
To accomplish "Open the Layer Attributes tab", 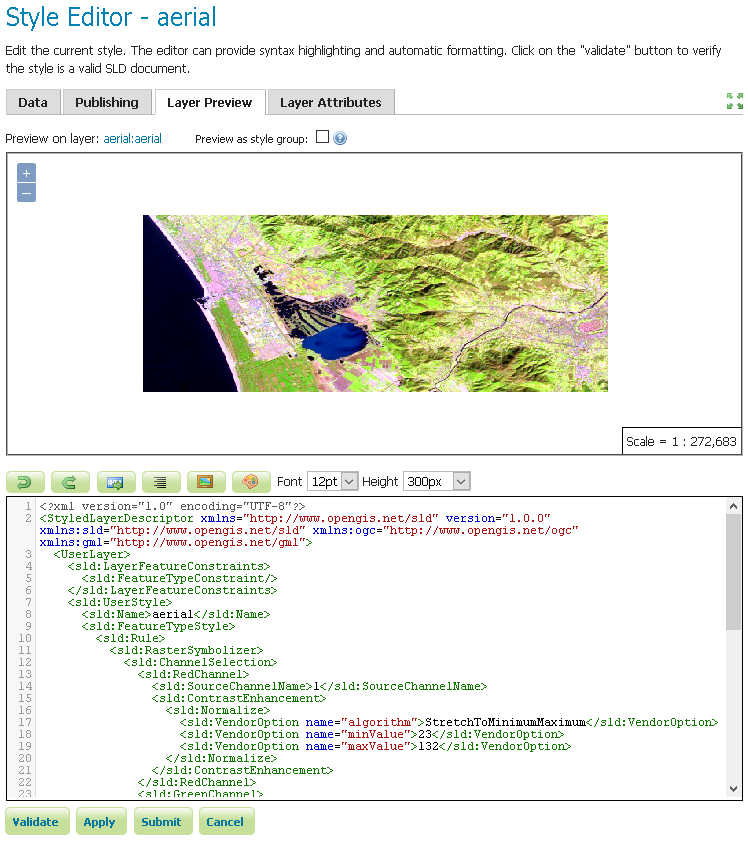I will (330, 102).
